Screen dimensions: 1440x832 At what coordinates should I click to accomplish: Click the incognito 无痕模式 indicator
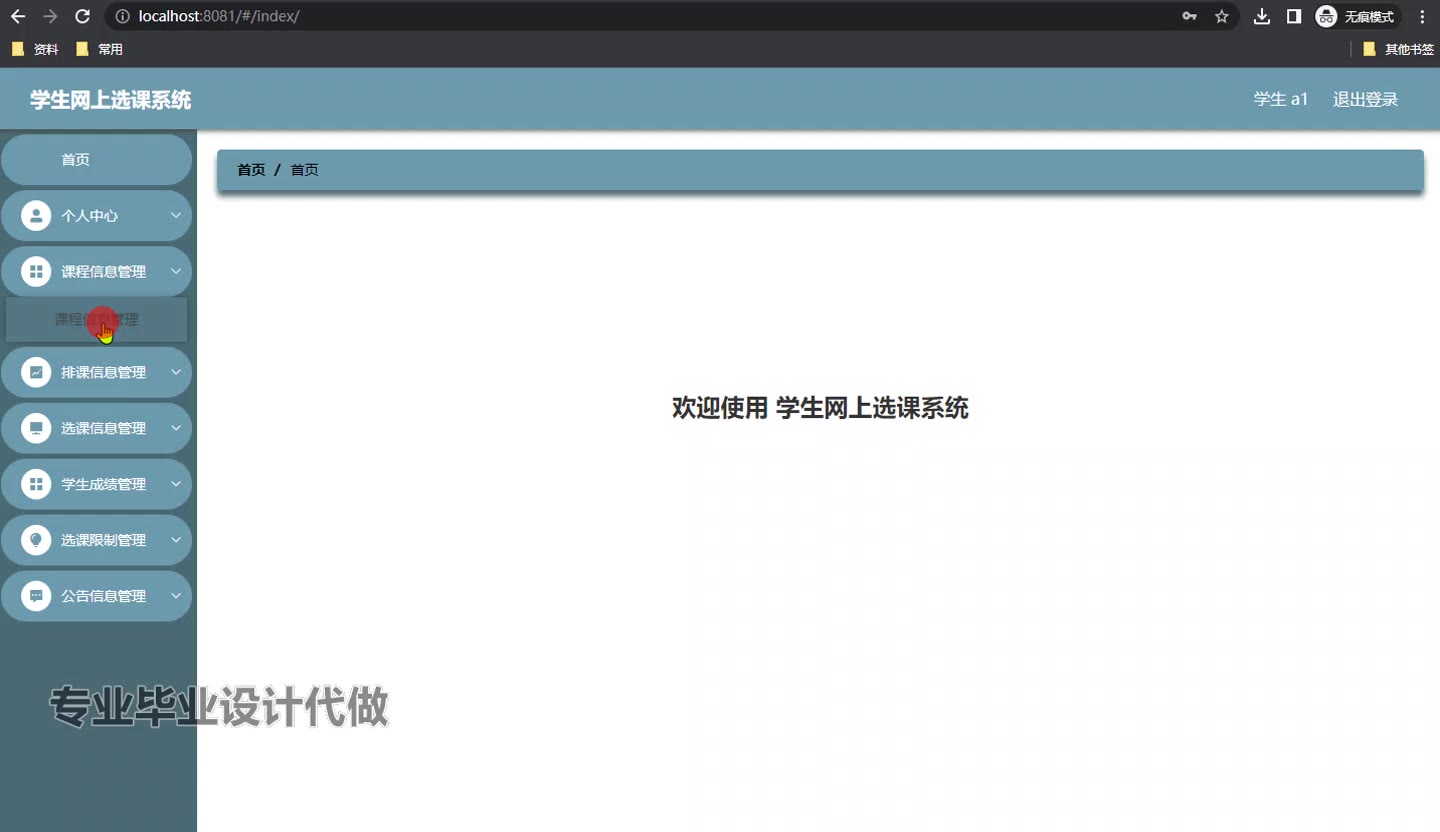(x=1356, y=16)
